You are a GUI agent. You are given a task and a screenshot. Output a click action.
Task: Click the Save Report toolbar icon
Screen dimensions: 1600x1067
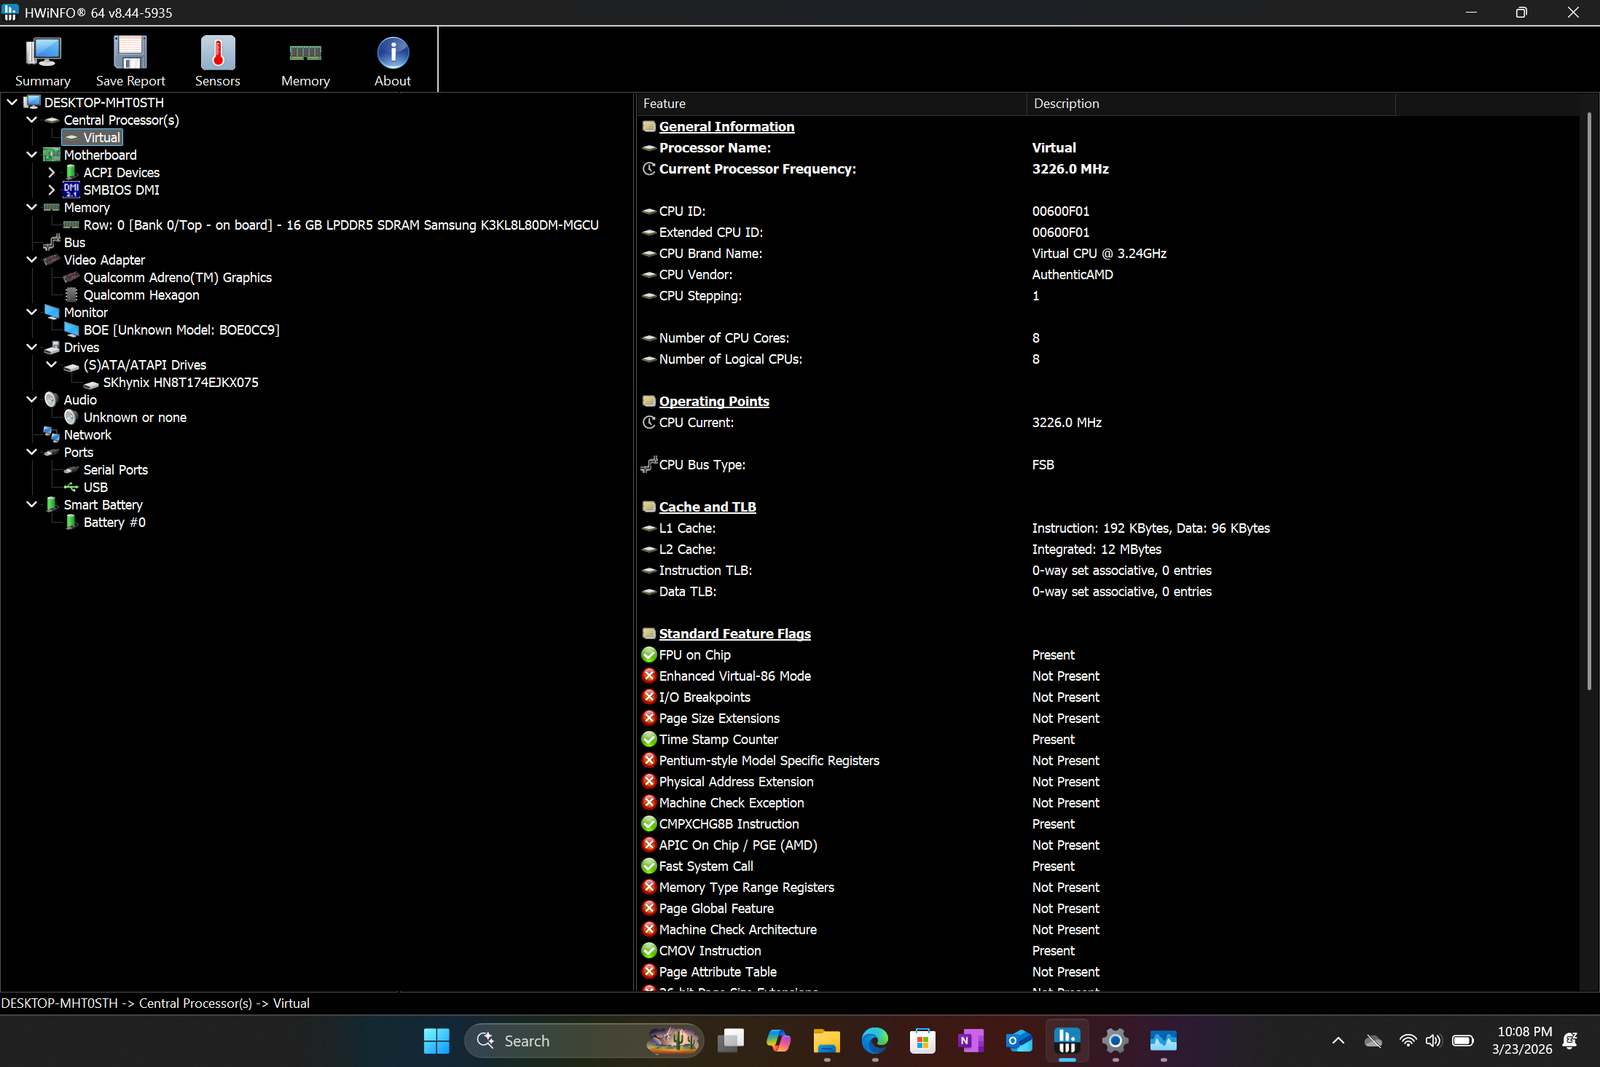130,60
